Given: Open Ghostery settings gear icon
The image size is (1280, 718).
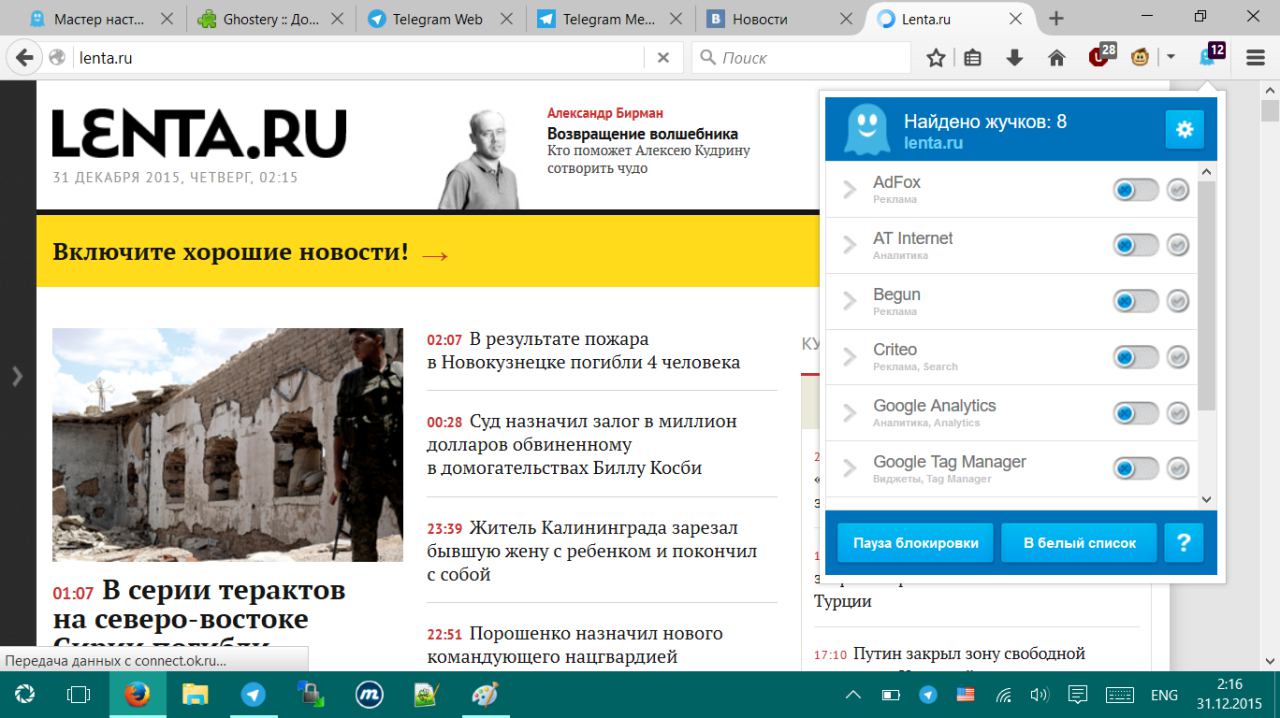Looking at the screenshot, I should pyautogui.click(x=1184, y=129).
